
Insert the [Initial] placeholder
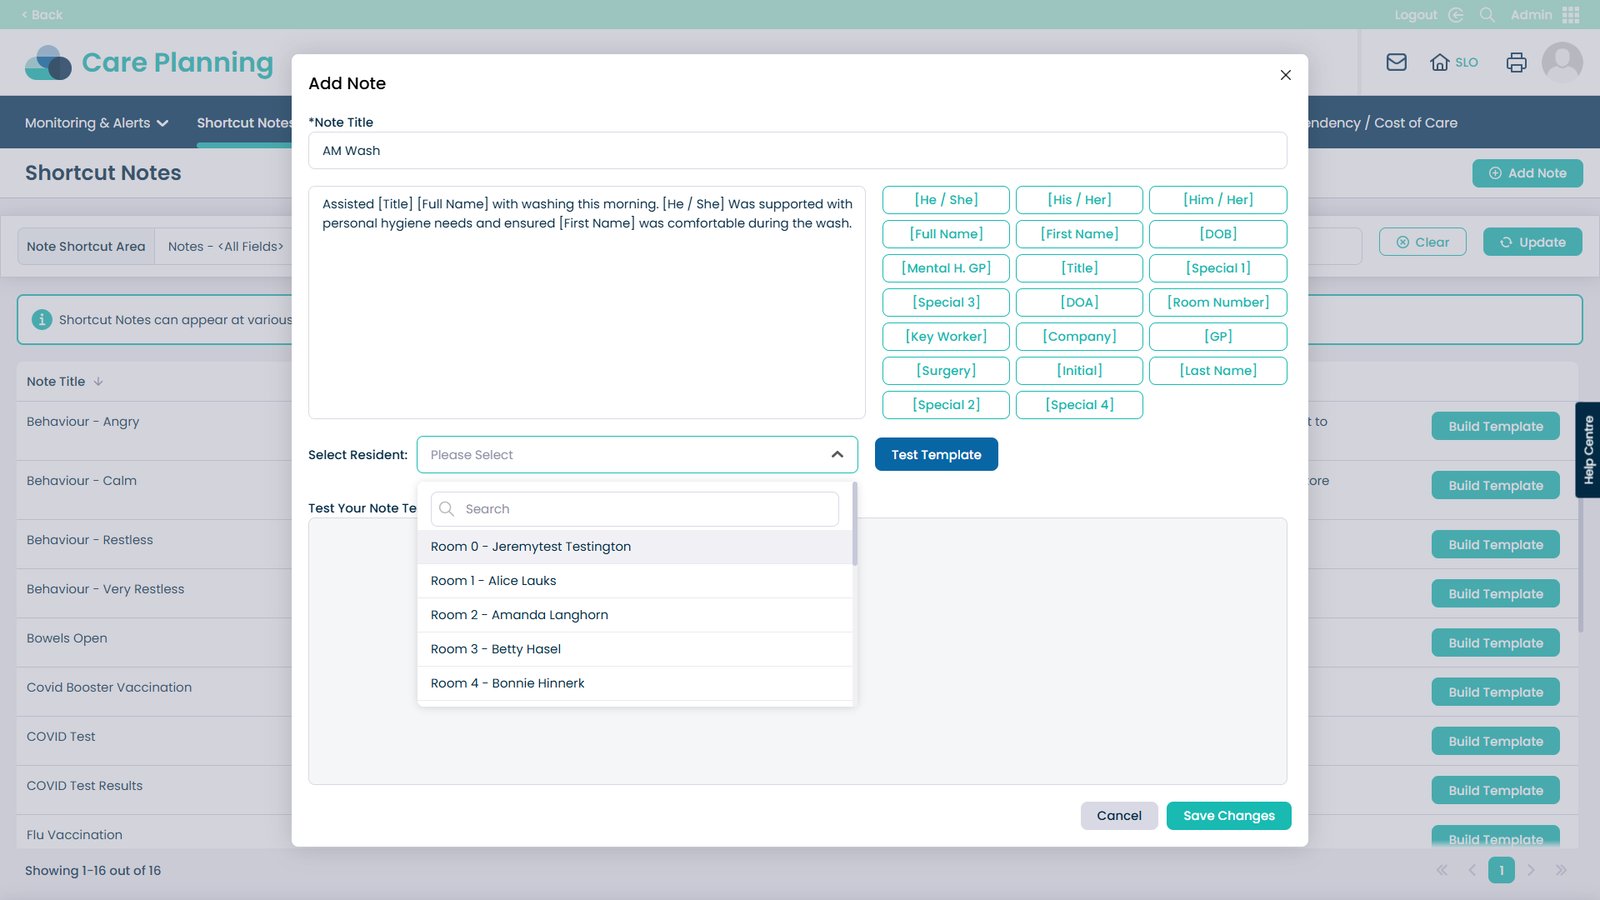[x=1079, y=371]
